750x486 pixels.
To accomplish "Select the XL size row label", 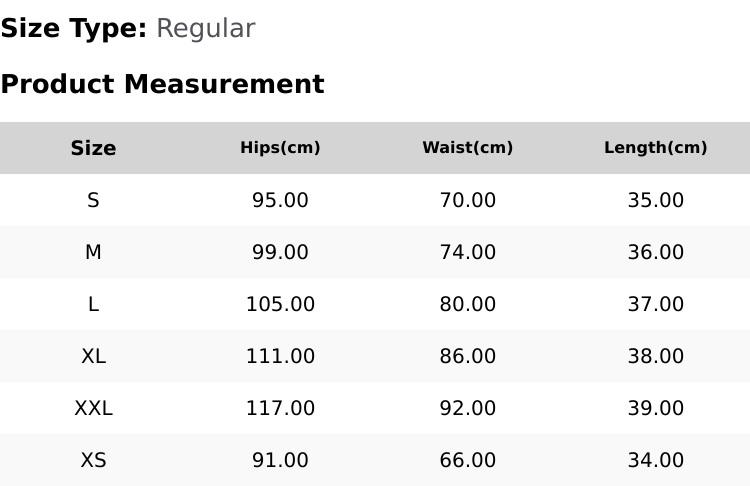I will (x=93, y=356).
